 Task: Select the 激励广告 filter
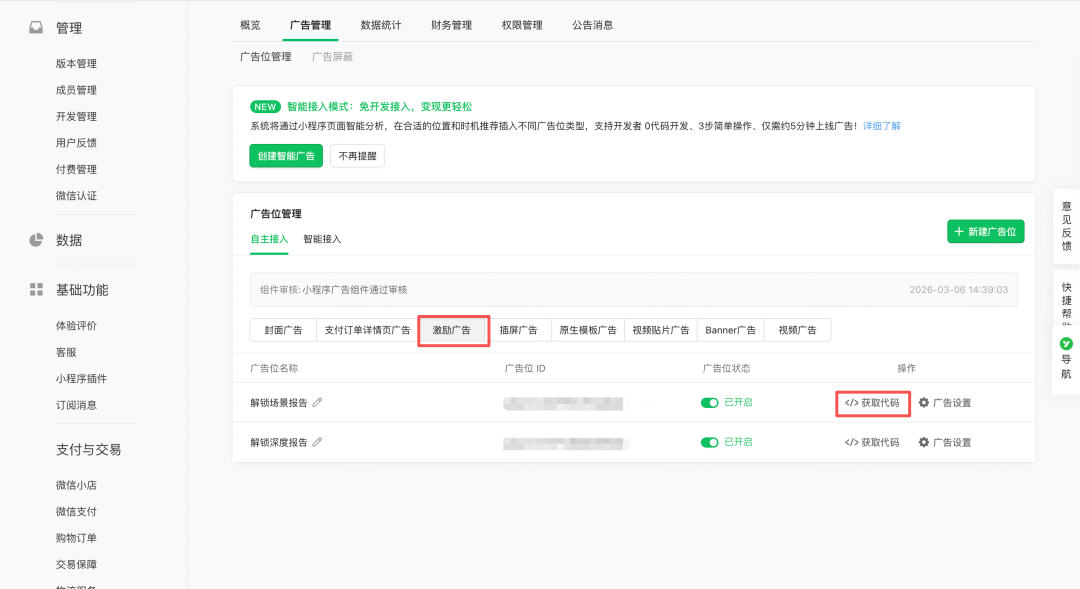click(x=453, y=329)
